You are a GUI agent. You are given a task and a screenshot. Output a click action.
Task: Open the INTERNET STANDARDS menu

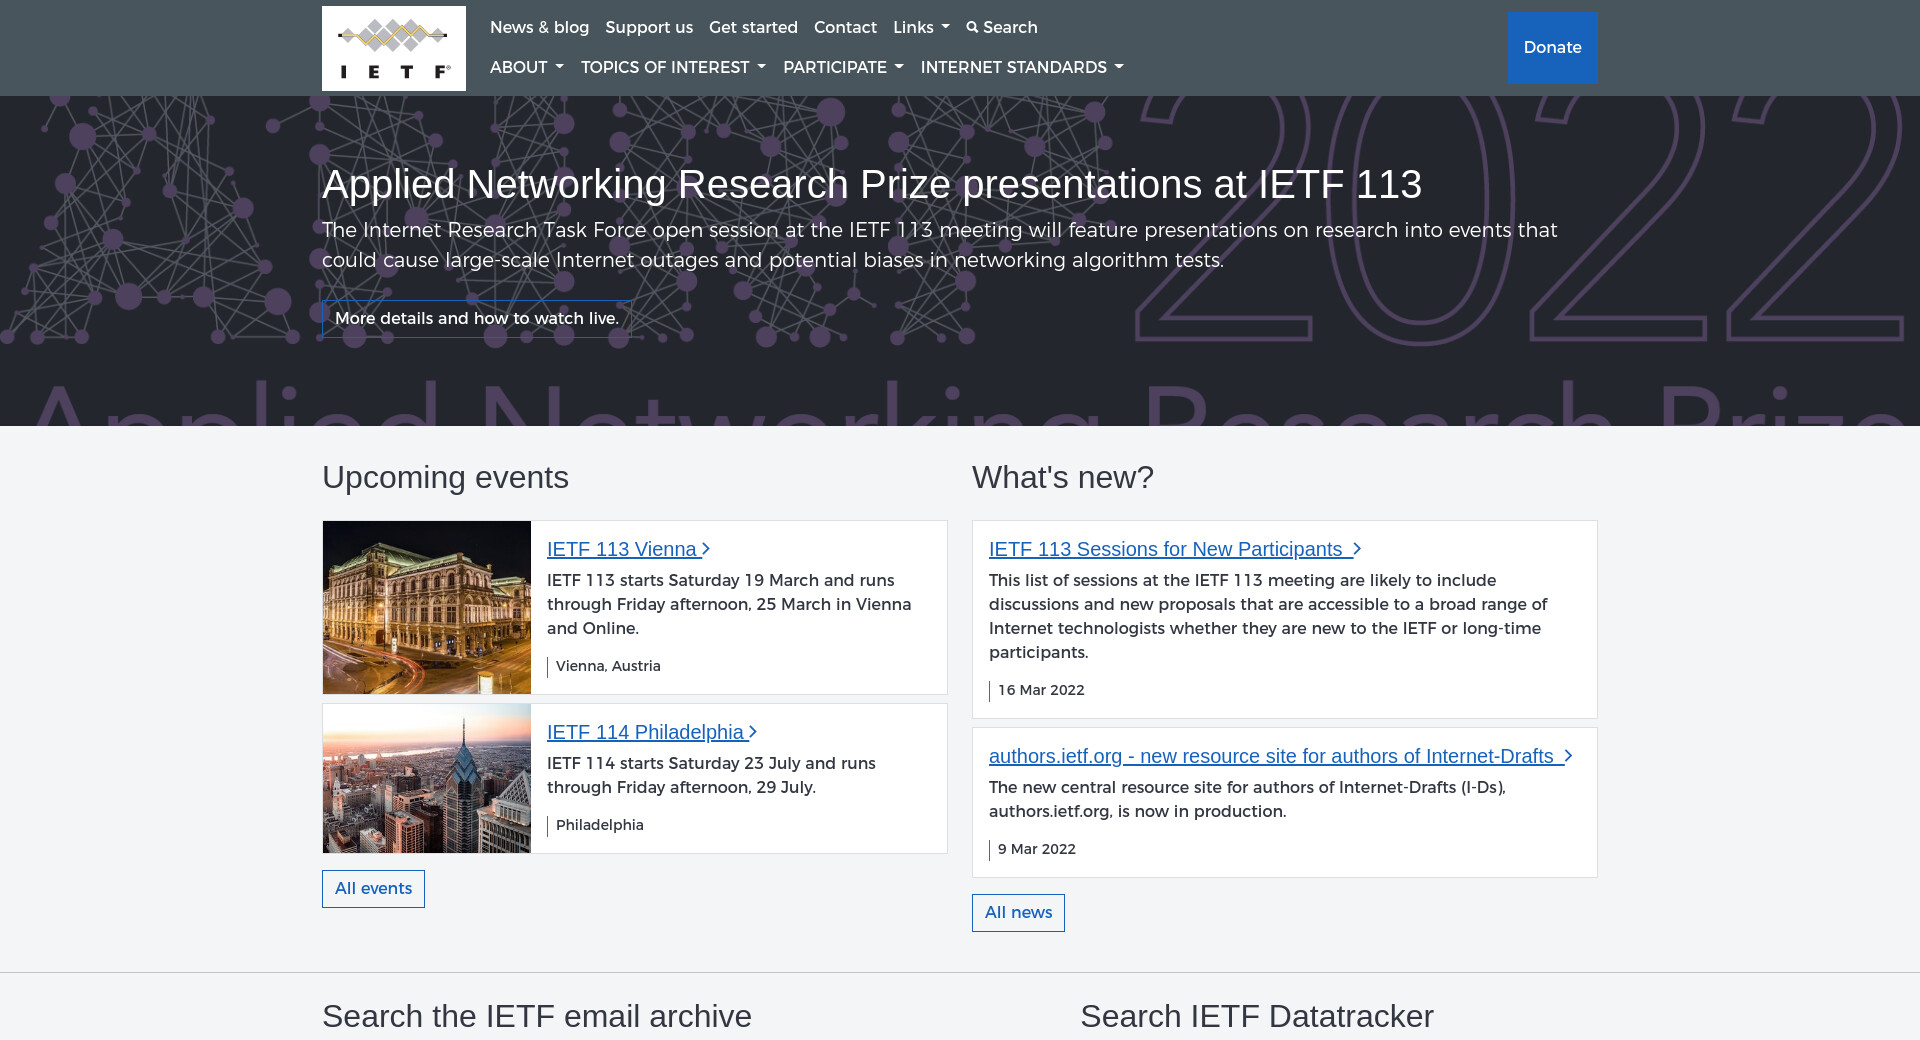point(1021,68)
